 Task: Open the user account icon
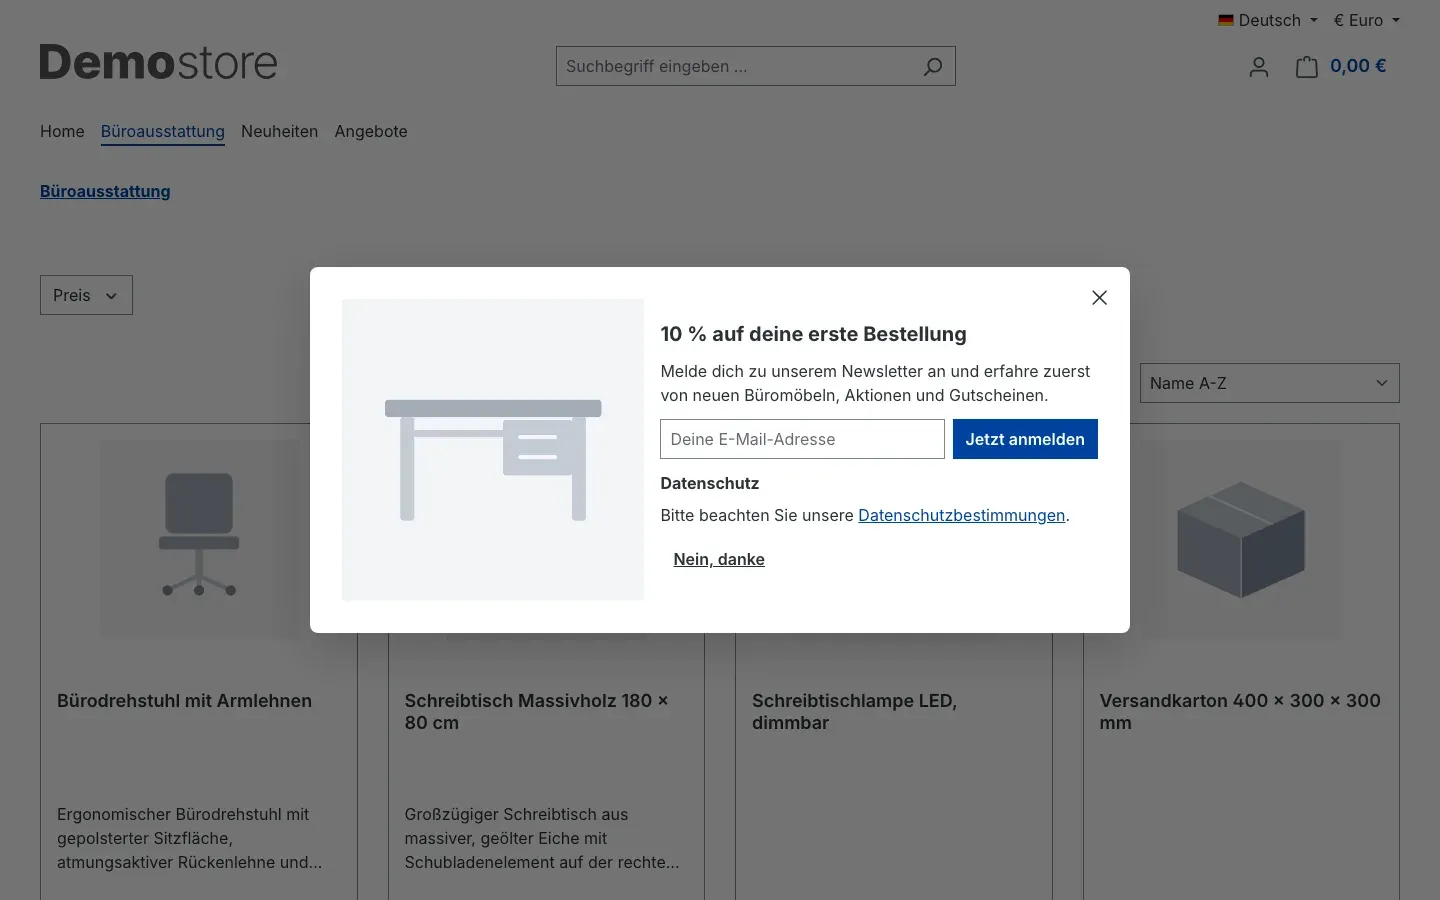[1259, 67]
